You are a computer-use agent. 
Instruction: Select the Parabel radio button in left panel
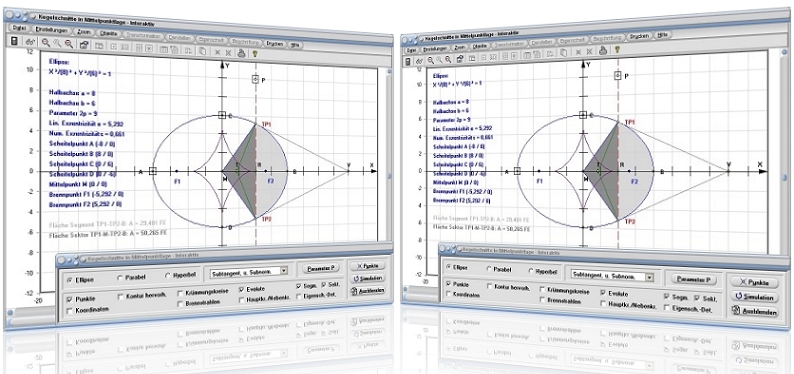coord(120,277)
